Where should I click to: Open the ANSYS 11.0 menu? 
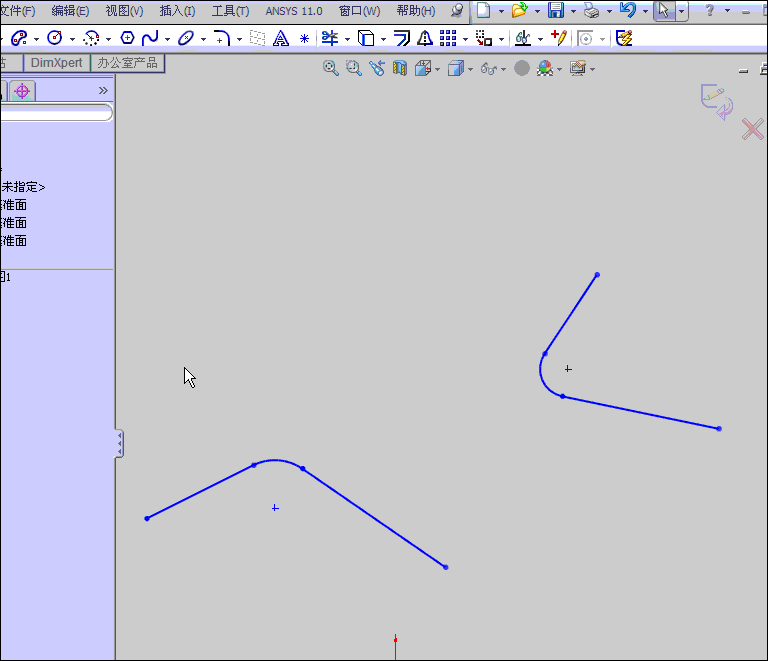(x=294, y=11)
